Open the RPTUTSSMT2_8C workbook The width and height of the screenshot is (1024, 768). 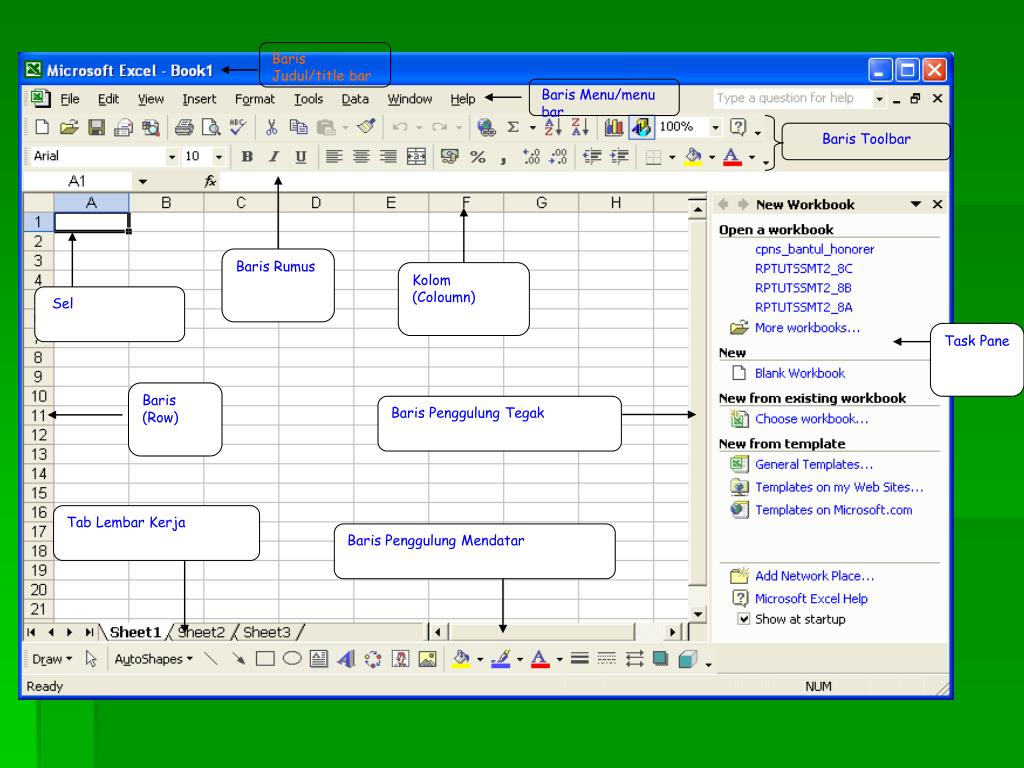pyautogui.click(x=803, y=268)
